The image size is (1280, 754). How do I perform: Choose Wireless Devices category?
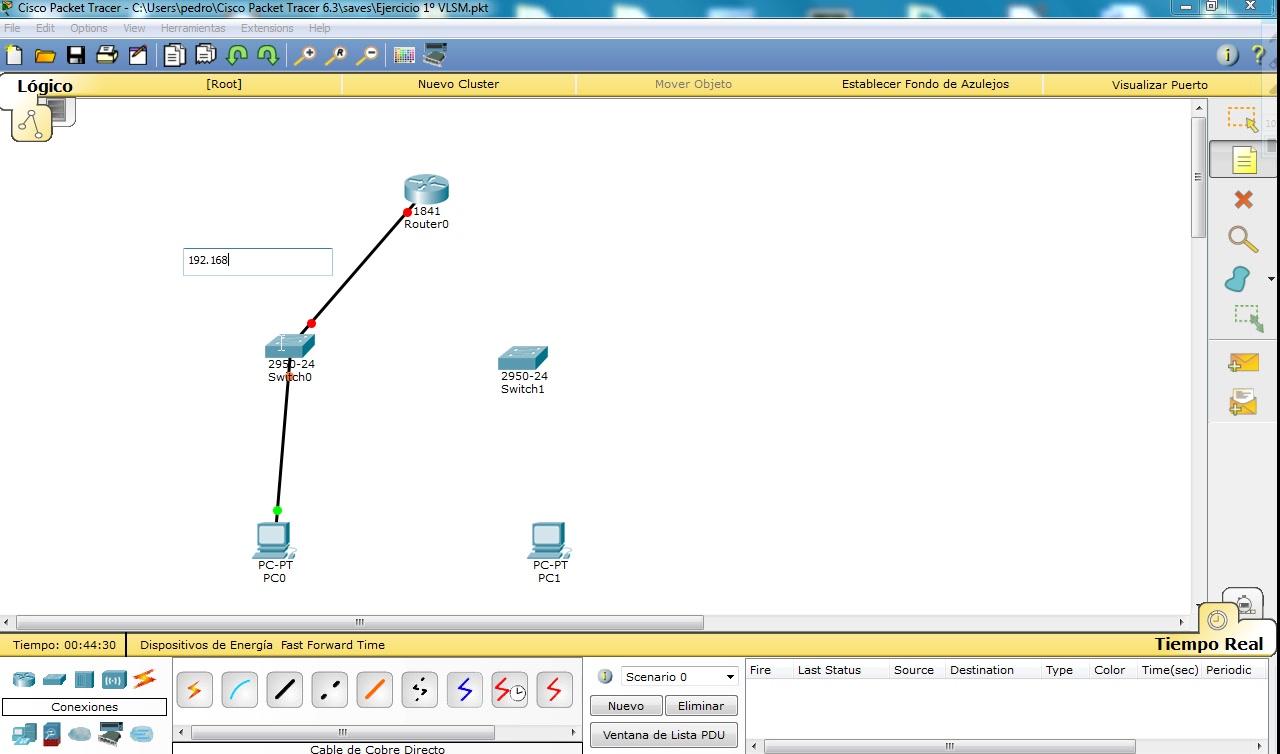coord(114,680)
